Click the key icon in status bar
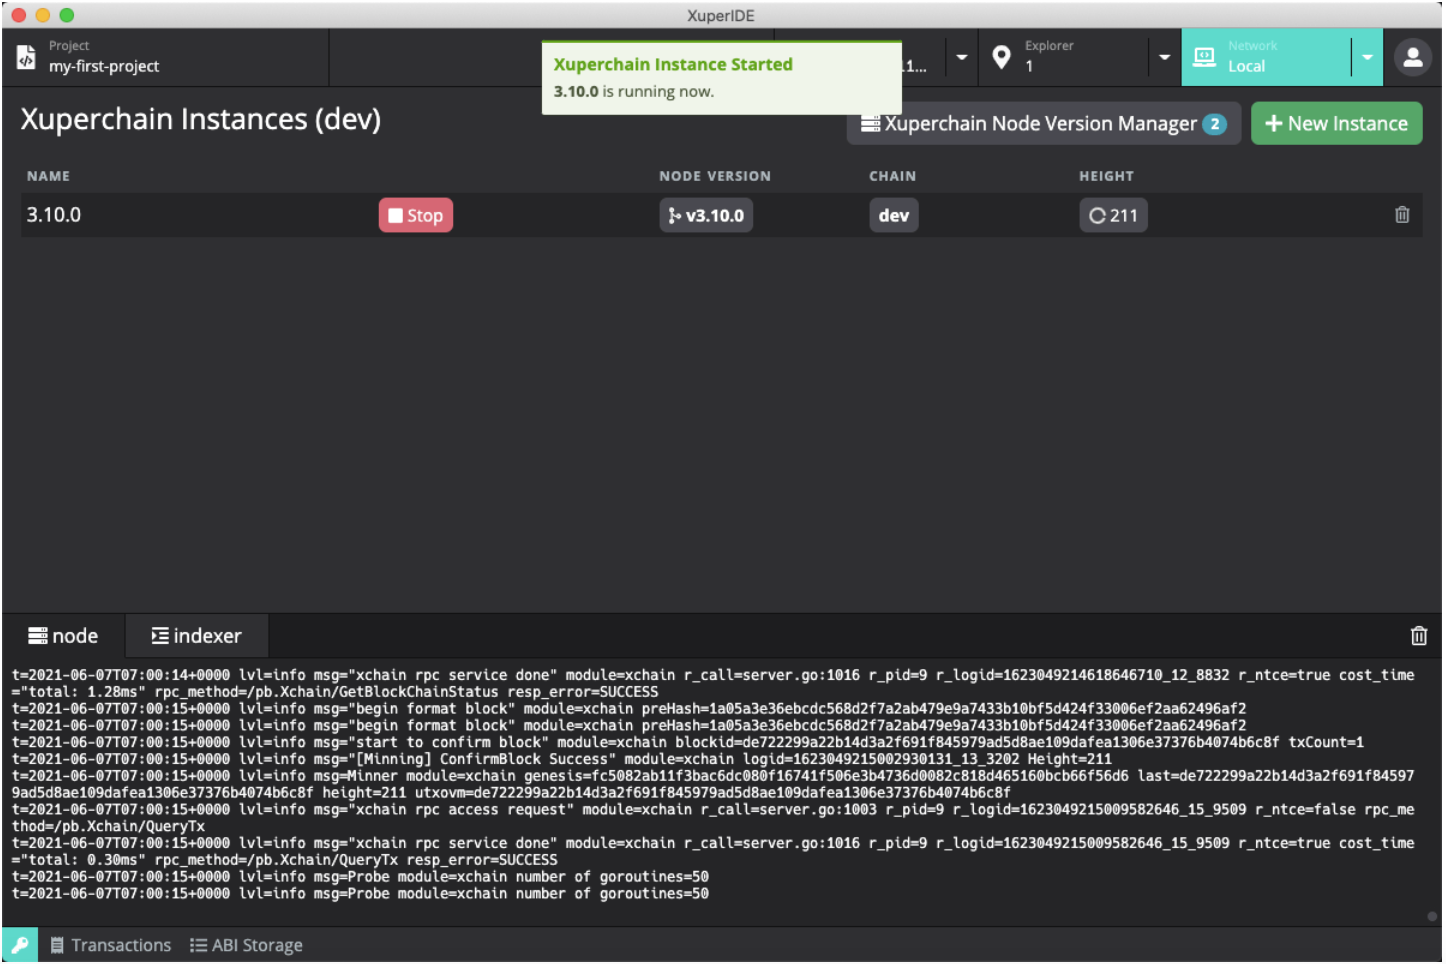 pyautogui.click(x=20, y=945)
